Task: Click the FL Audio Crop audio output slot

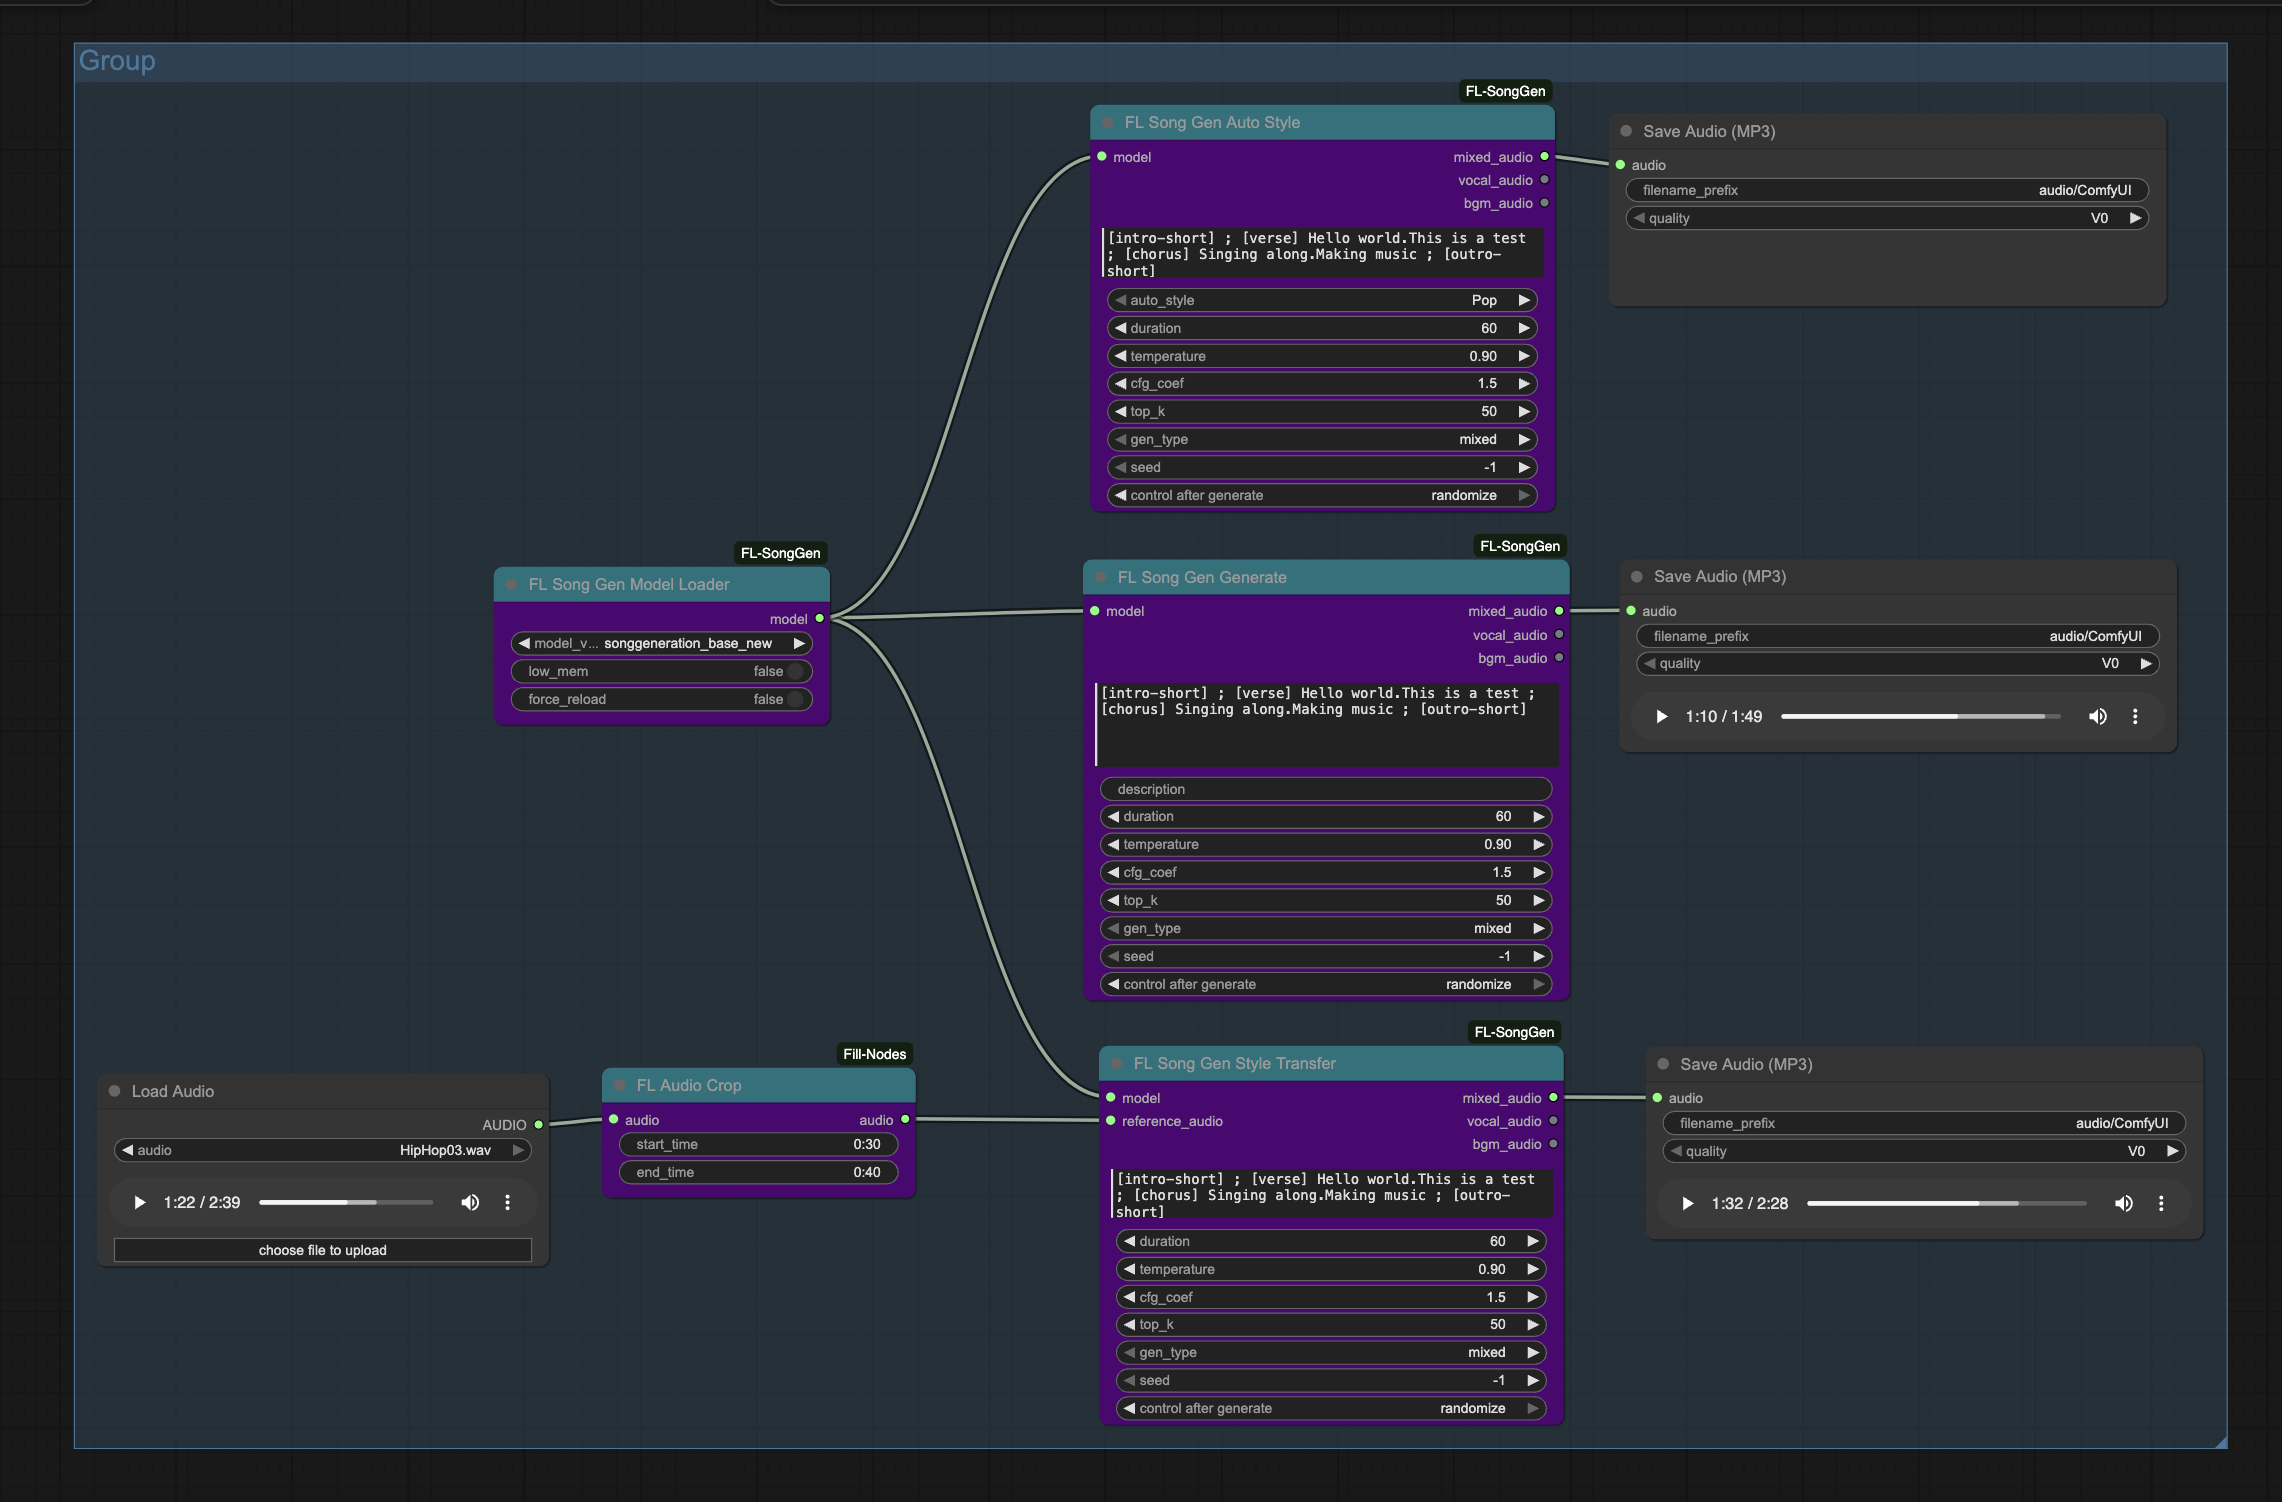Action: (905, 1120)
